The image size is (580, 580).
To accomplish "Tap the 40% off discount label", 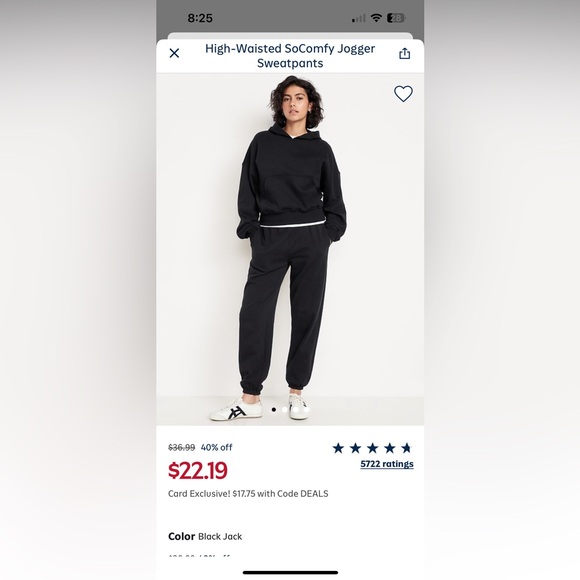I will pos(216,448).
